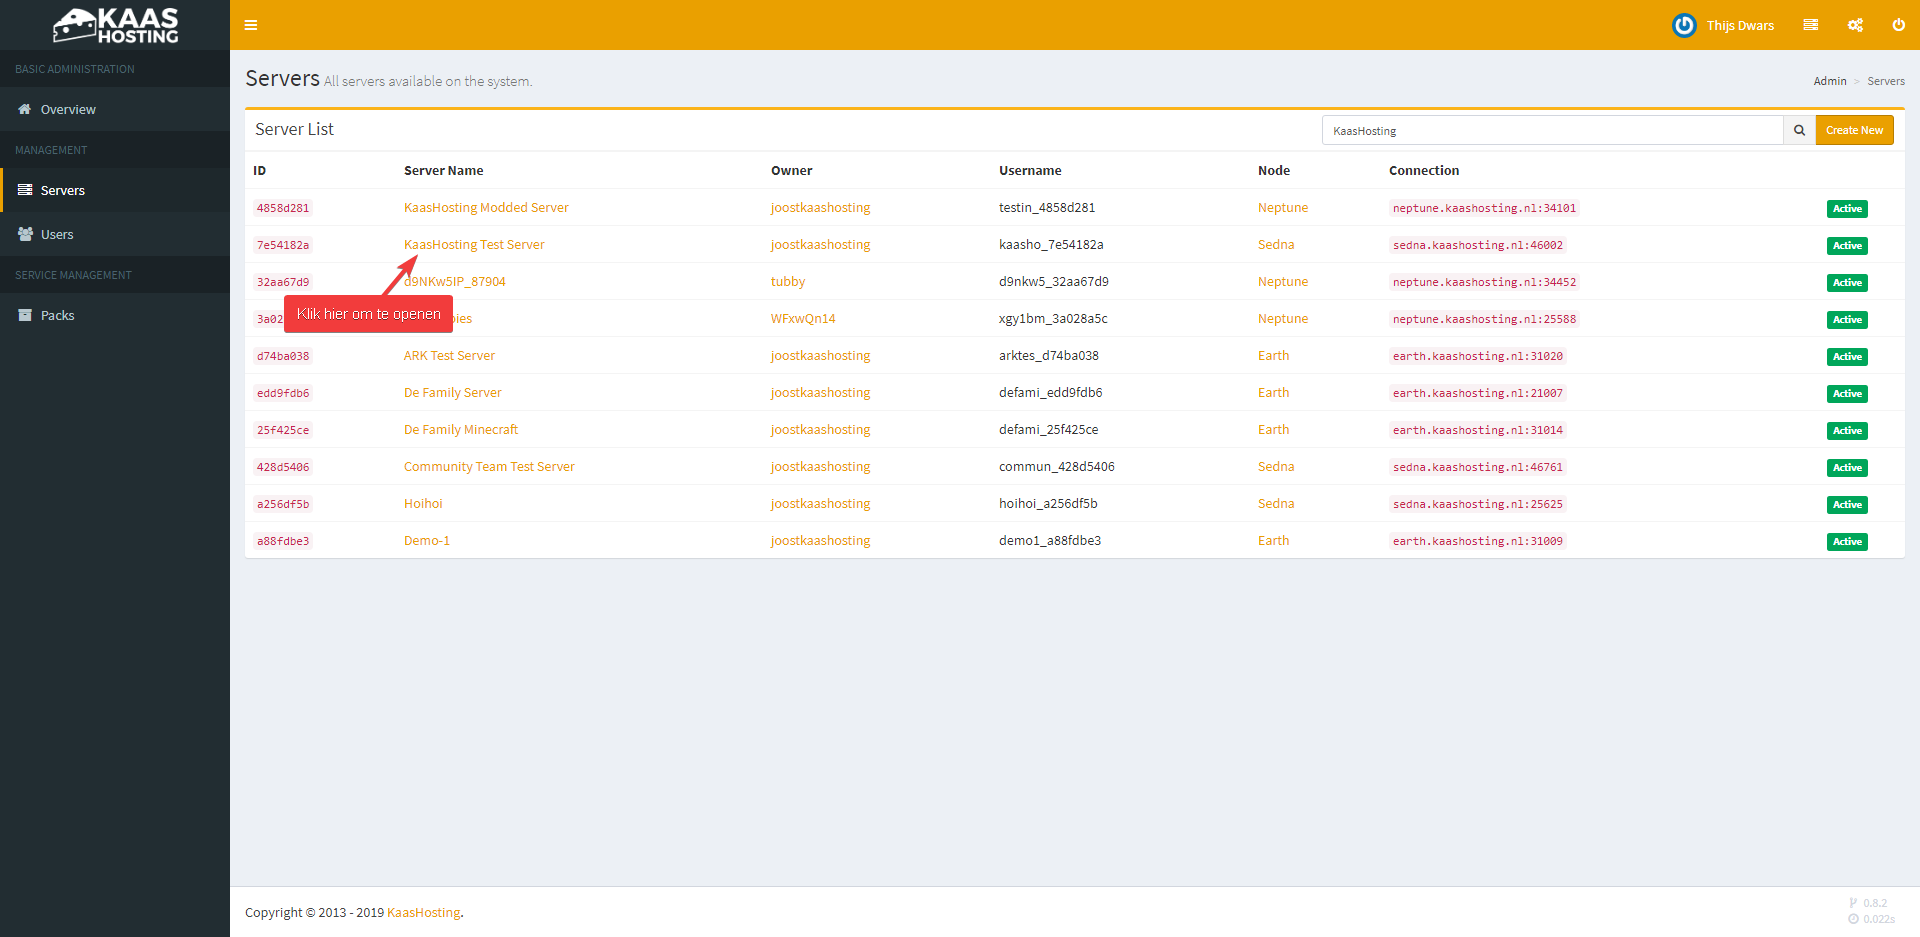The width and height of the screenshot is (1920, 937).
Task: Click Admin in the breadcrumb
Action: [x=1829, y=81]
